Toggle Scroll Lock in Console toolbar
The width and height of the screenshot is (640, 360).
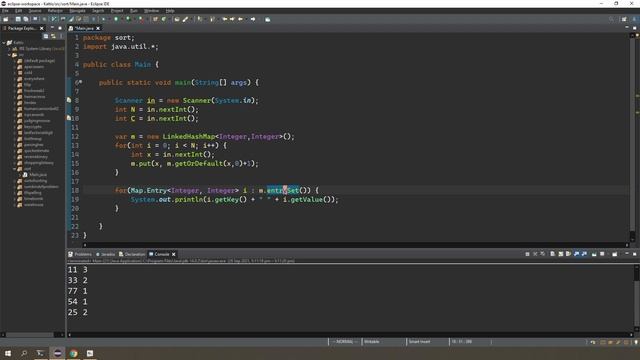pyautogui.click(x=560, y=254)
